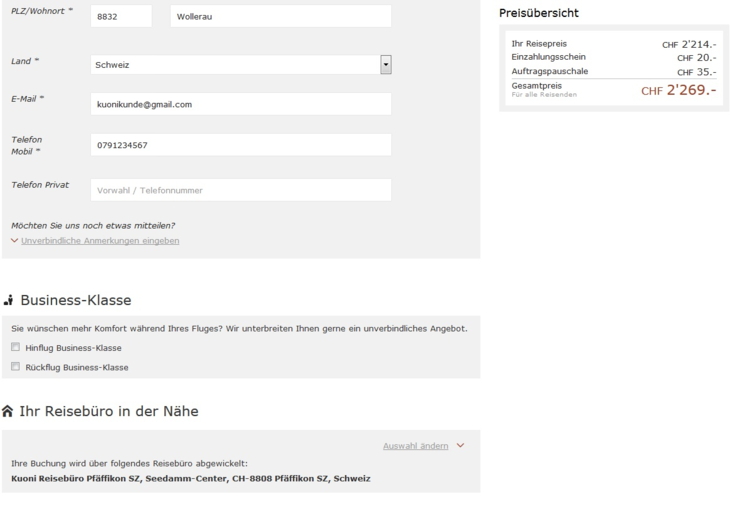
Task: Click the house icon beside Ihr Reisebüro
Action: tap(9, 411)
